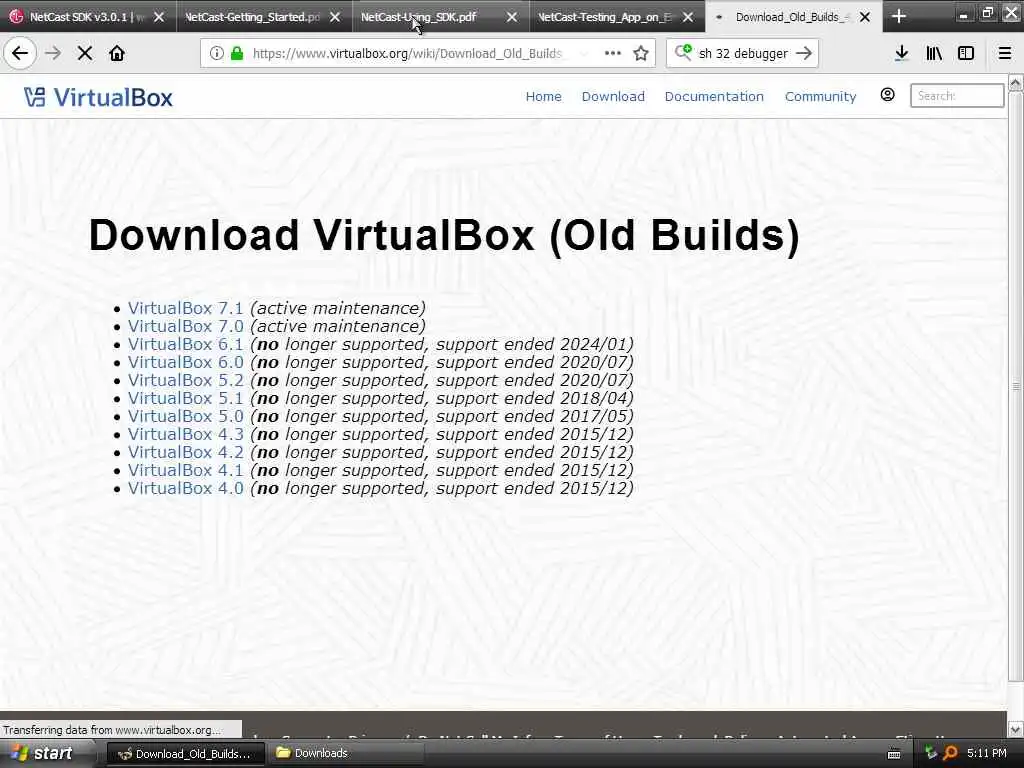Stop loading the page
Image resolution: width=1024 pixels, height=768 pixels.
85,53
